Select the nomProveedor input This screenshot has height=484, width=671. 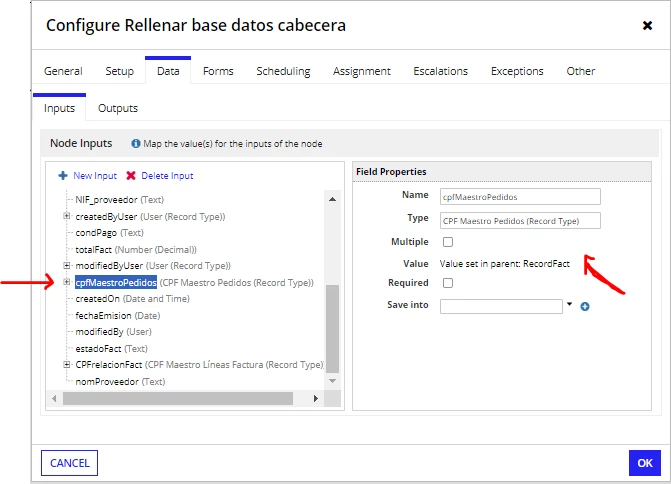(120, 382)
